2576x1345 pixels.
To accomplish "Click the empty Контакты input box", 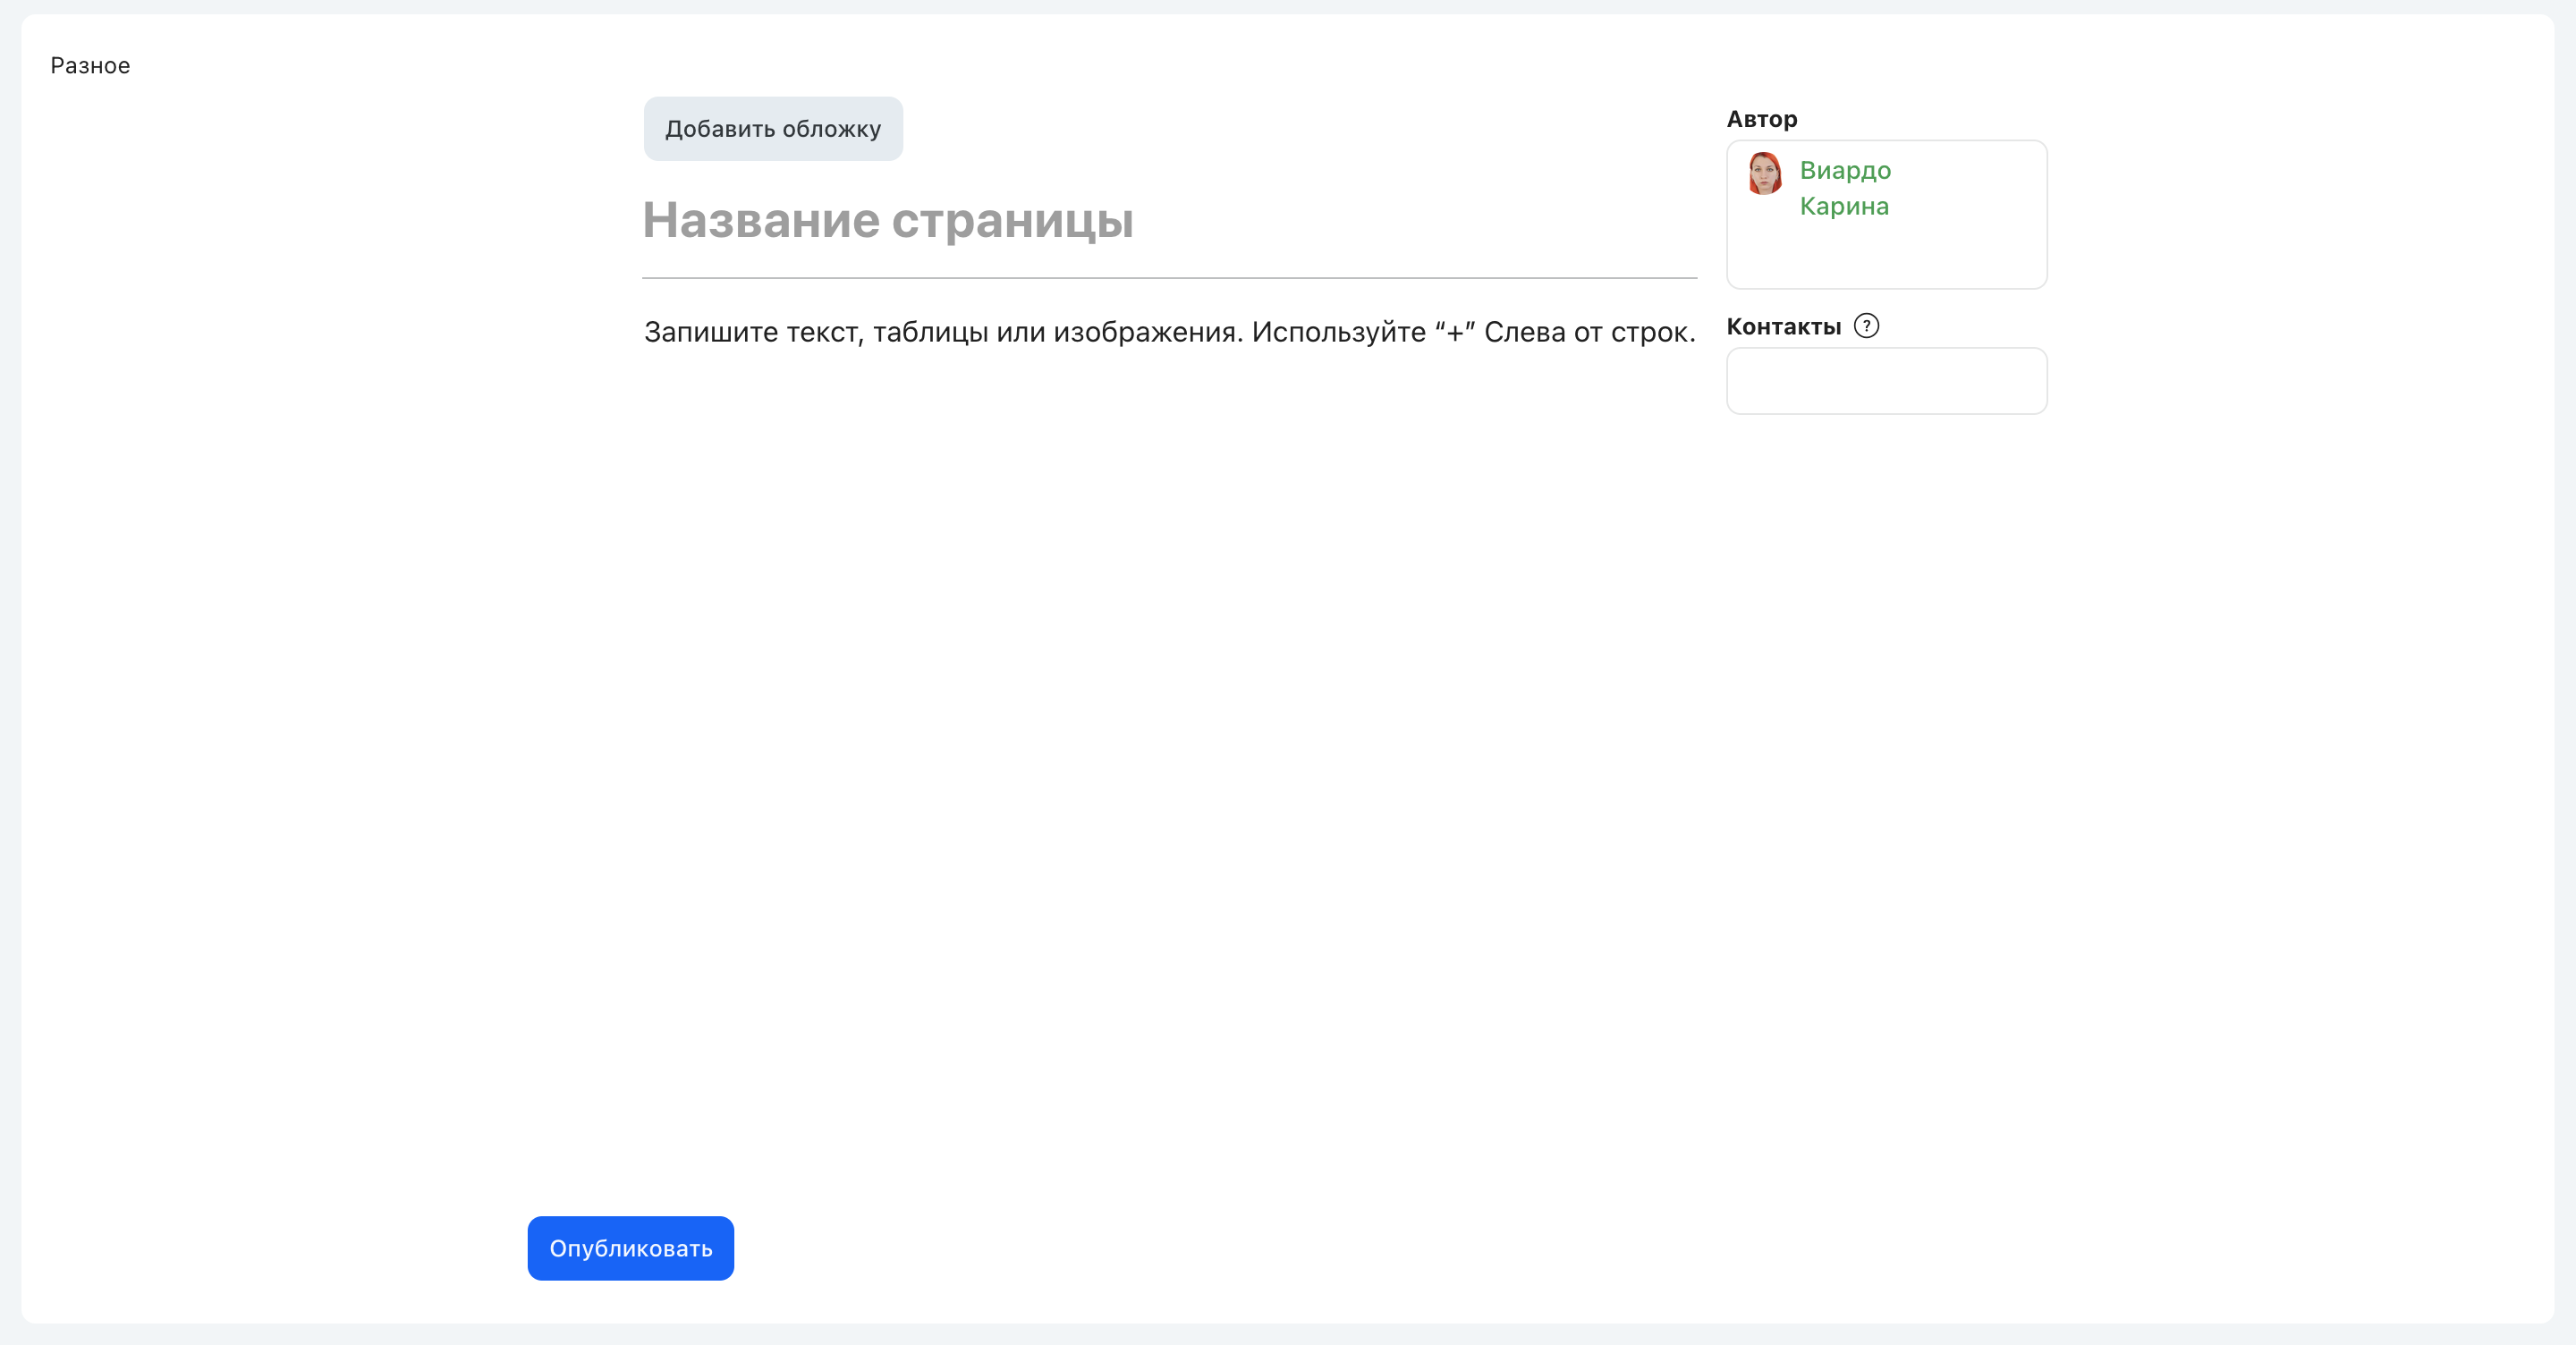I will tap(1886, 381).
